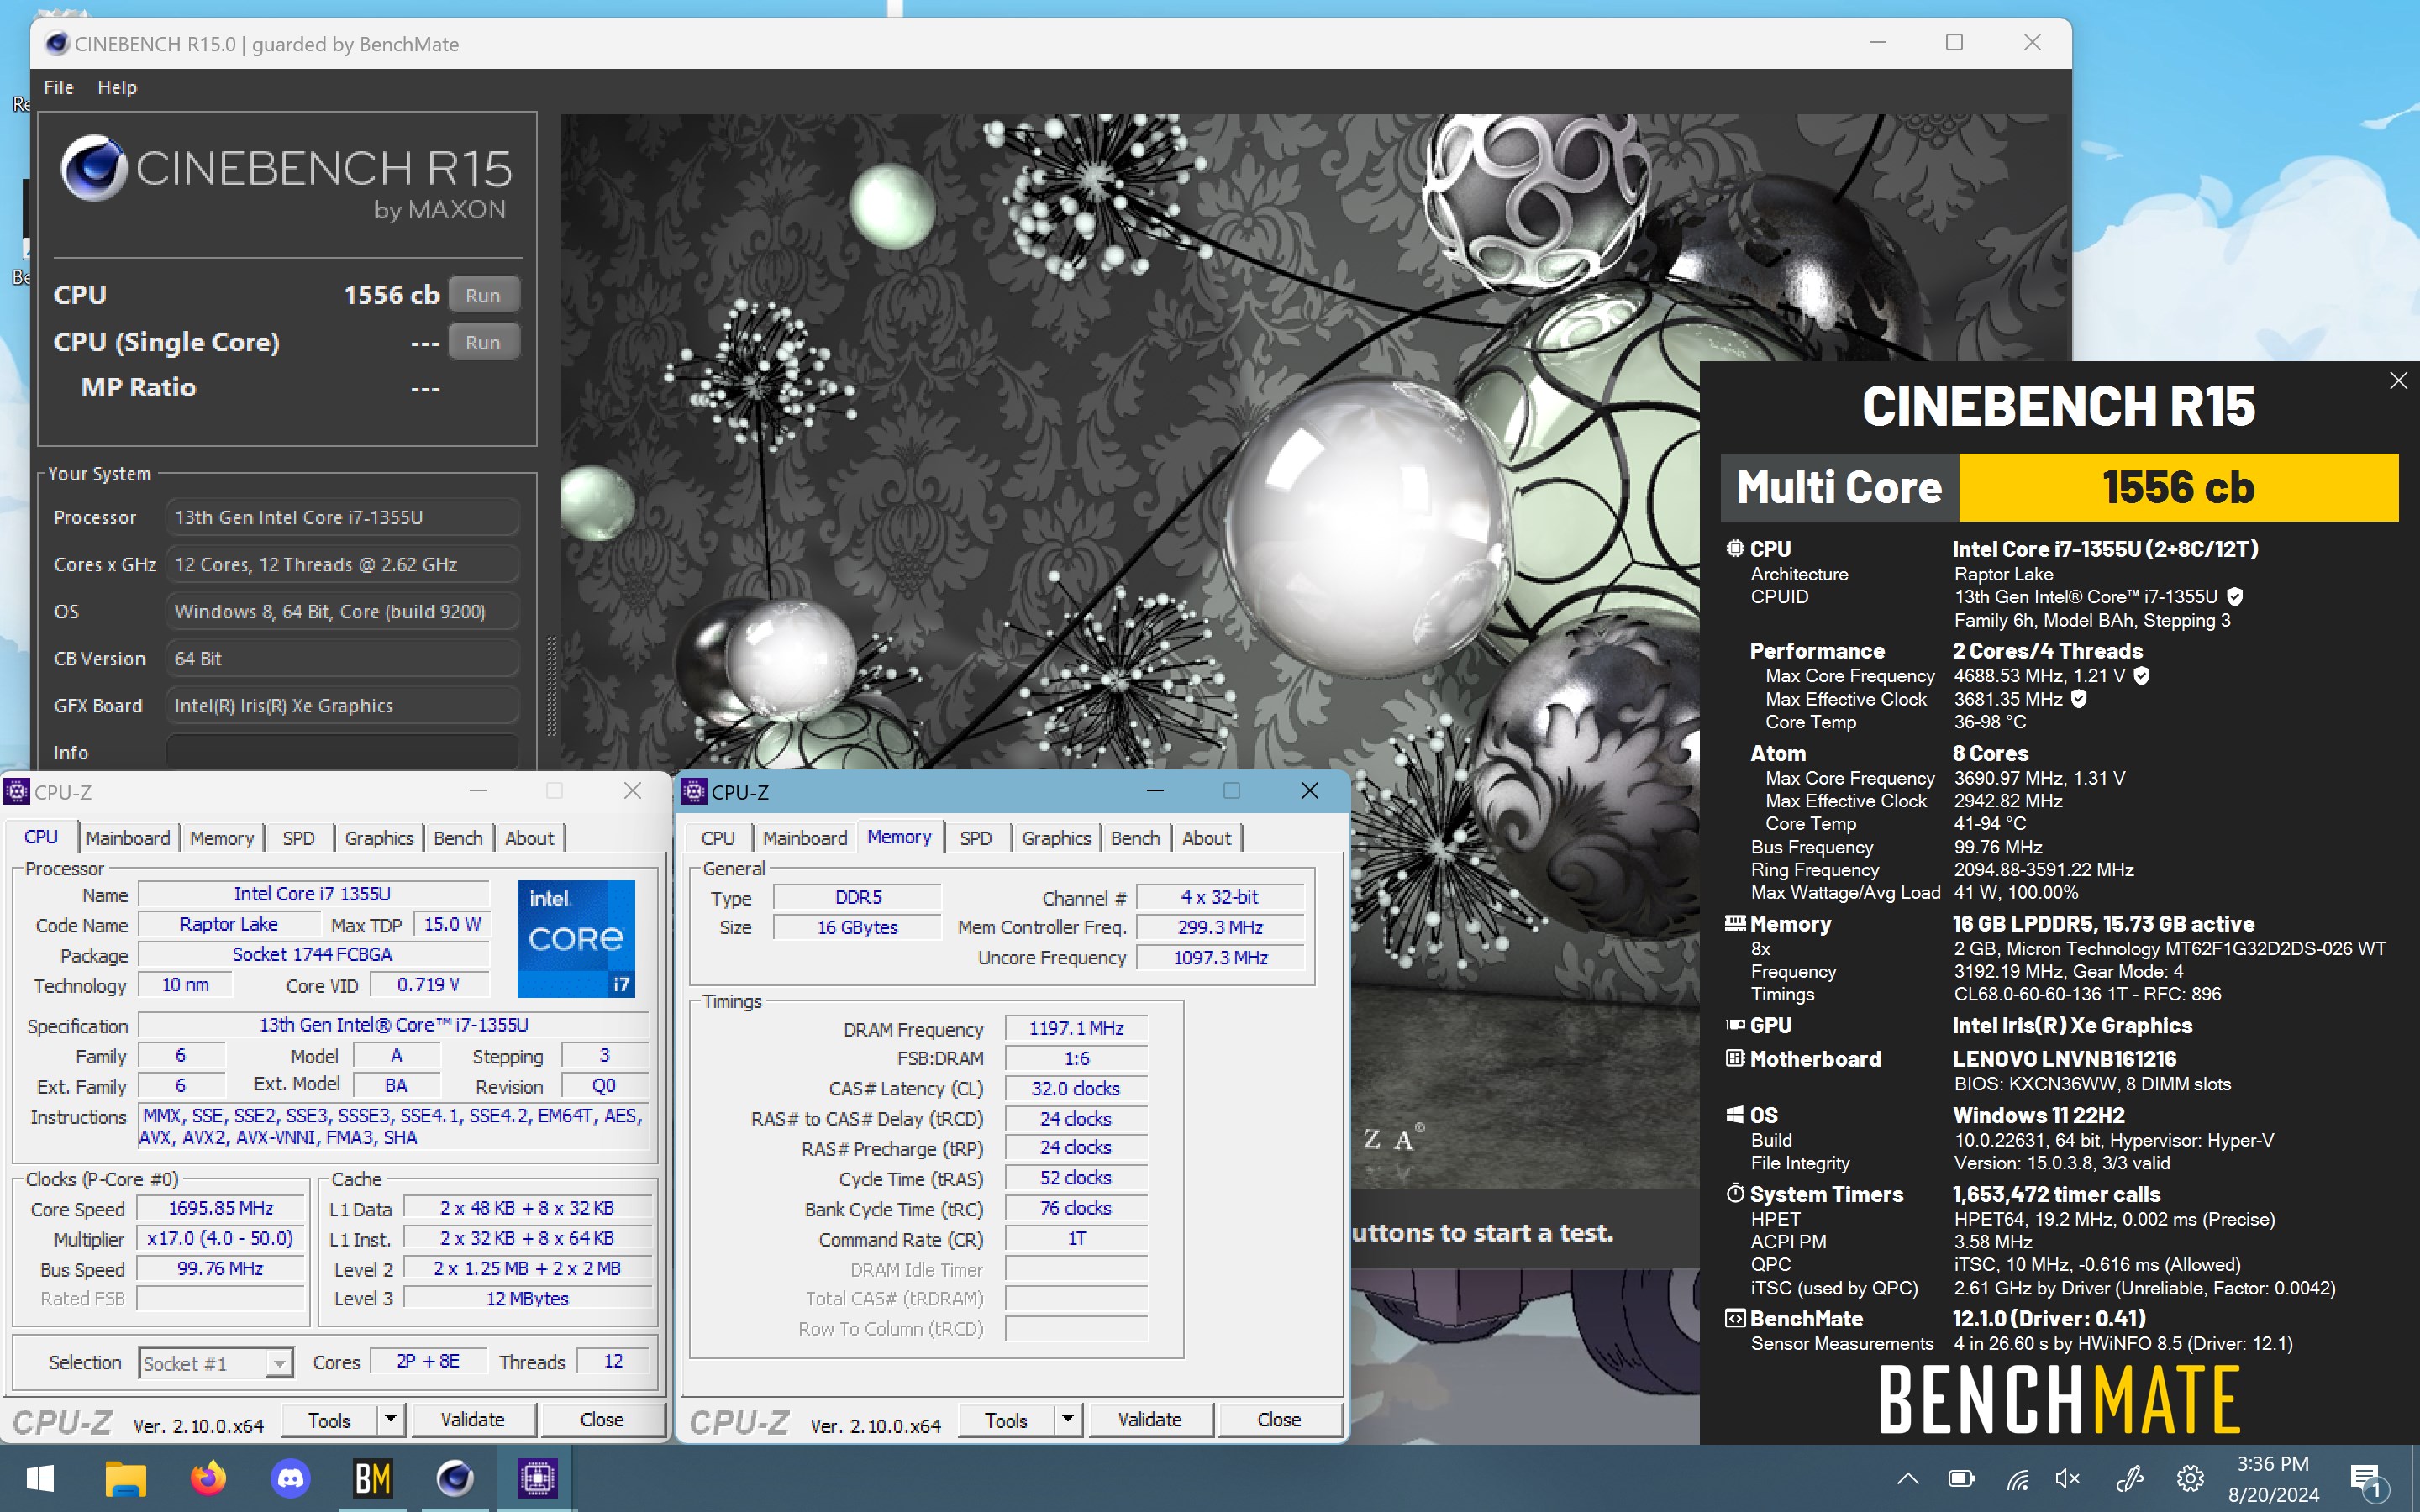Switch to Memory tab in left CPU-Z
This screenshot has height=1512, width=2420.
pyautogui.click(x=222, y=838)
